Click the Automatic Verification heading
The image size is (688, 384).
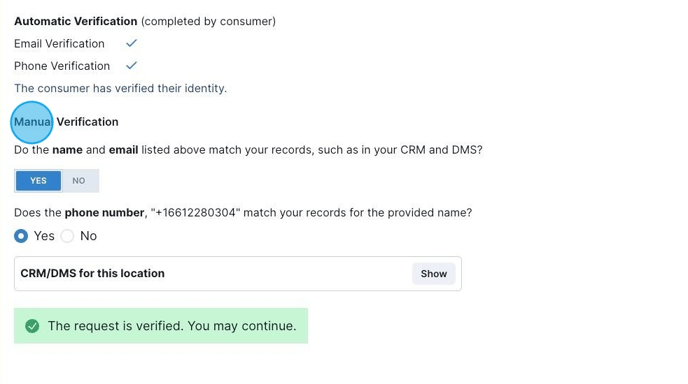click(75, 21)
